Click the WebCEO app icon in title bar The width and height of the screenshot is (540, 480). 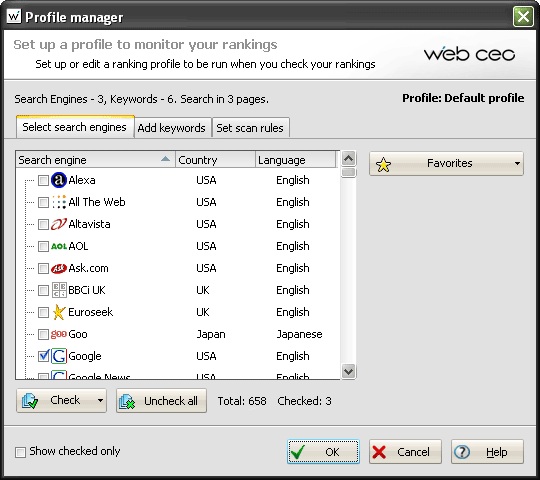tap(14, 16)
